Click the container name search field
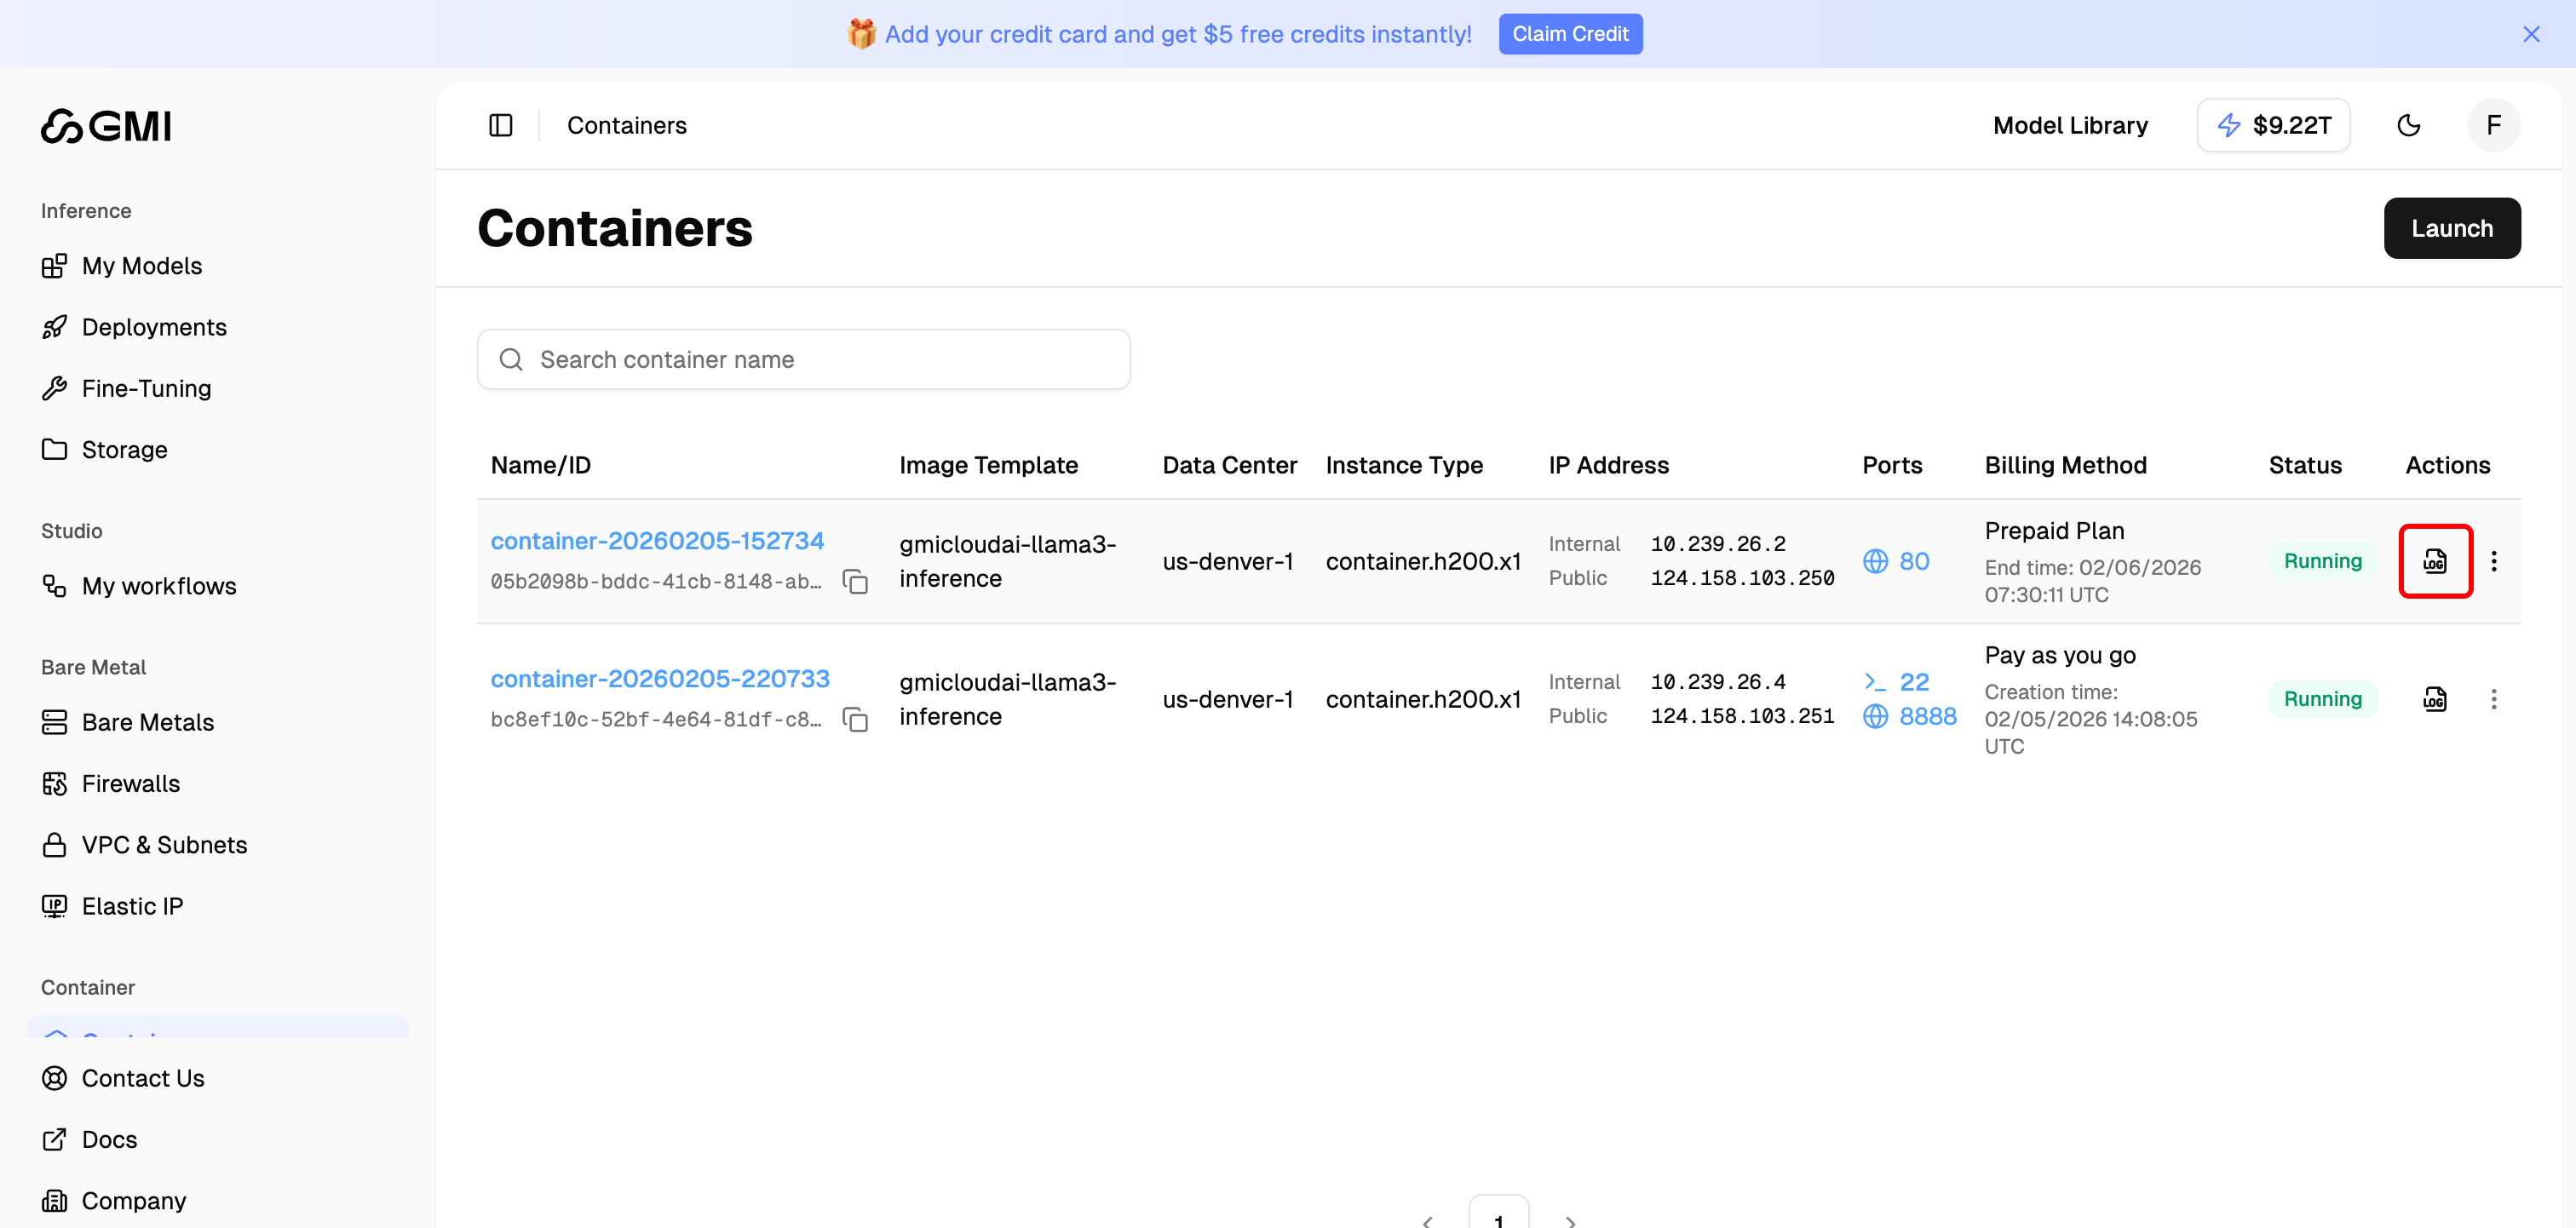This screenshot has height=1228, width=2576. pos(803,359)
